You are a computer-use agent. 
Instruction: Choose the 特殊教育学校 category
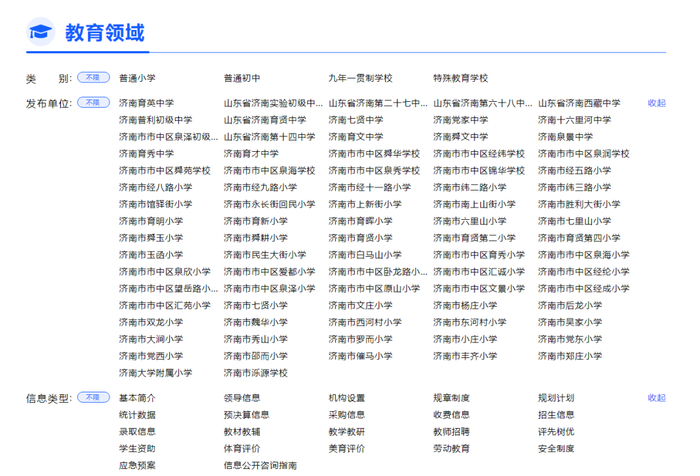461,78
